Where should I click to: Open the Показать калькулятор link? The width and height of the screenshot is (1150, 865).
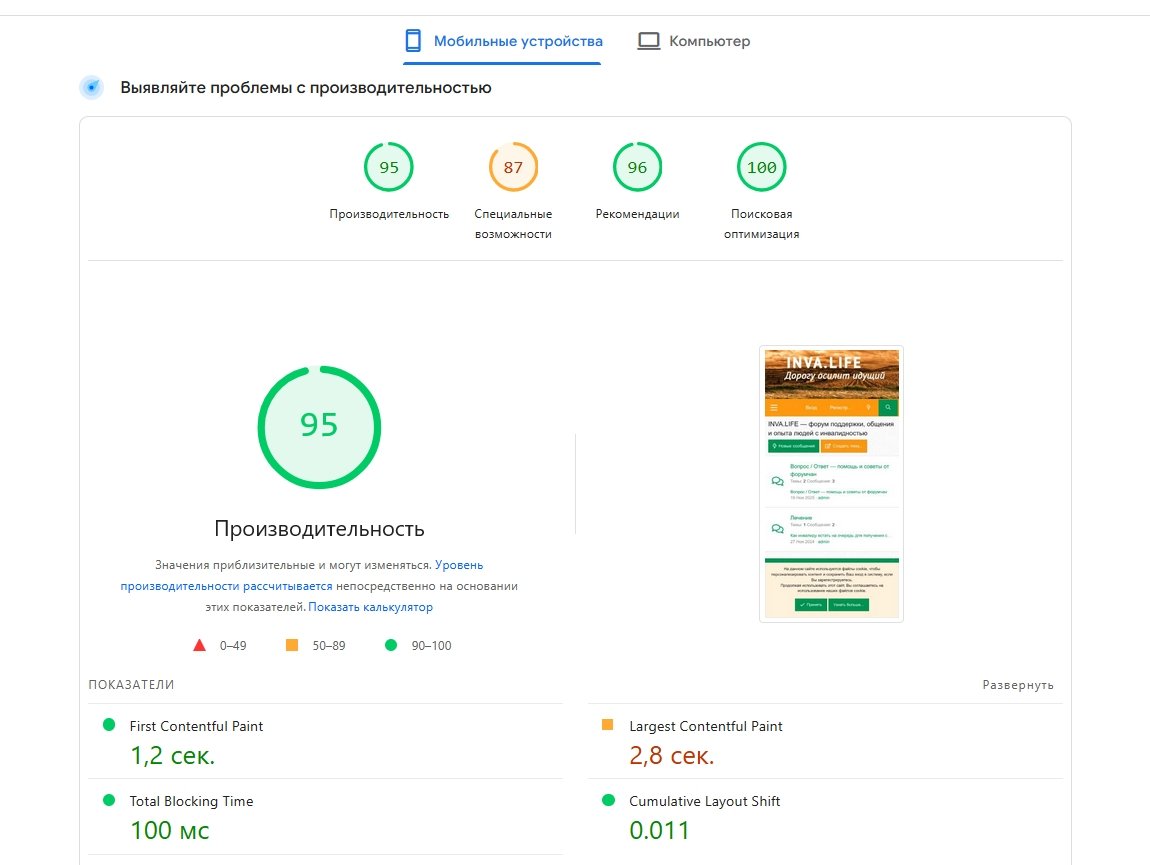point(370,607)
